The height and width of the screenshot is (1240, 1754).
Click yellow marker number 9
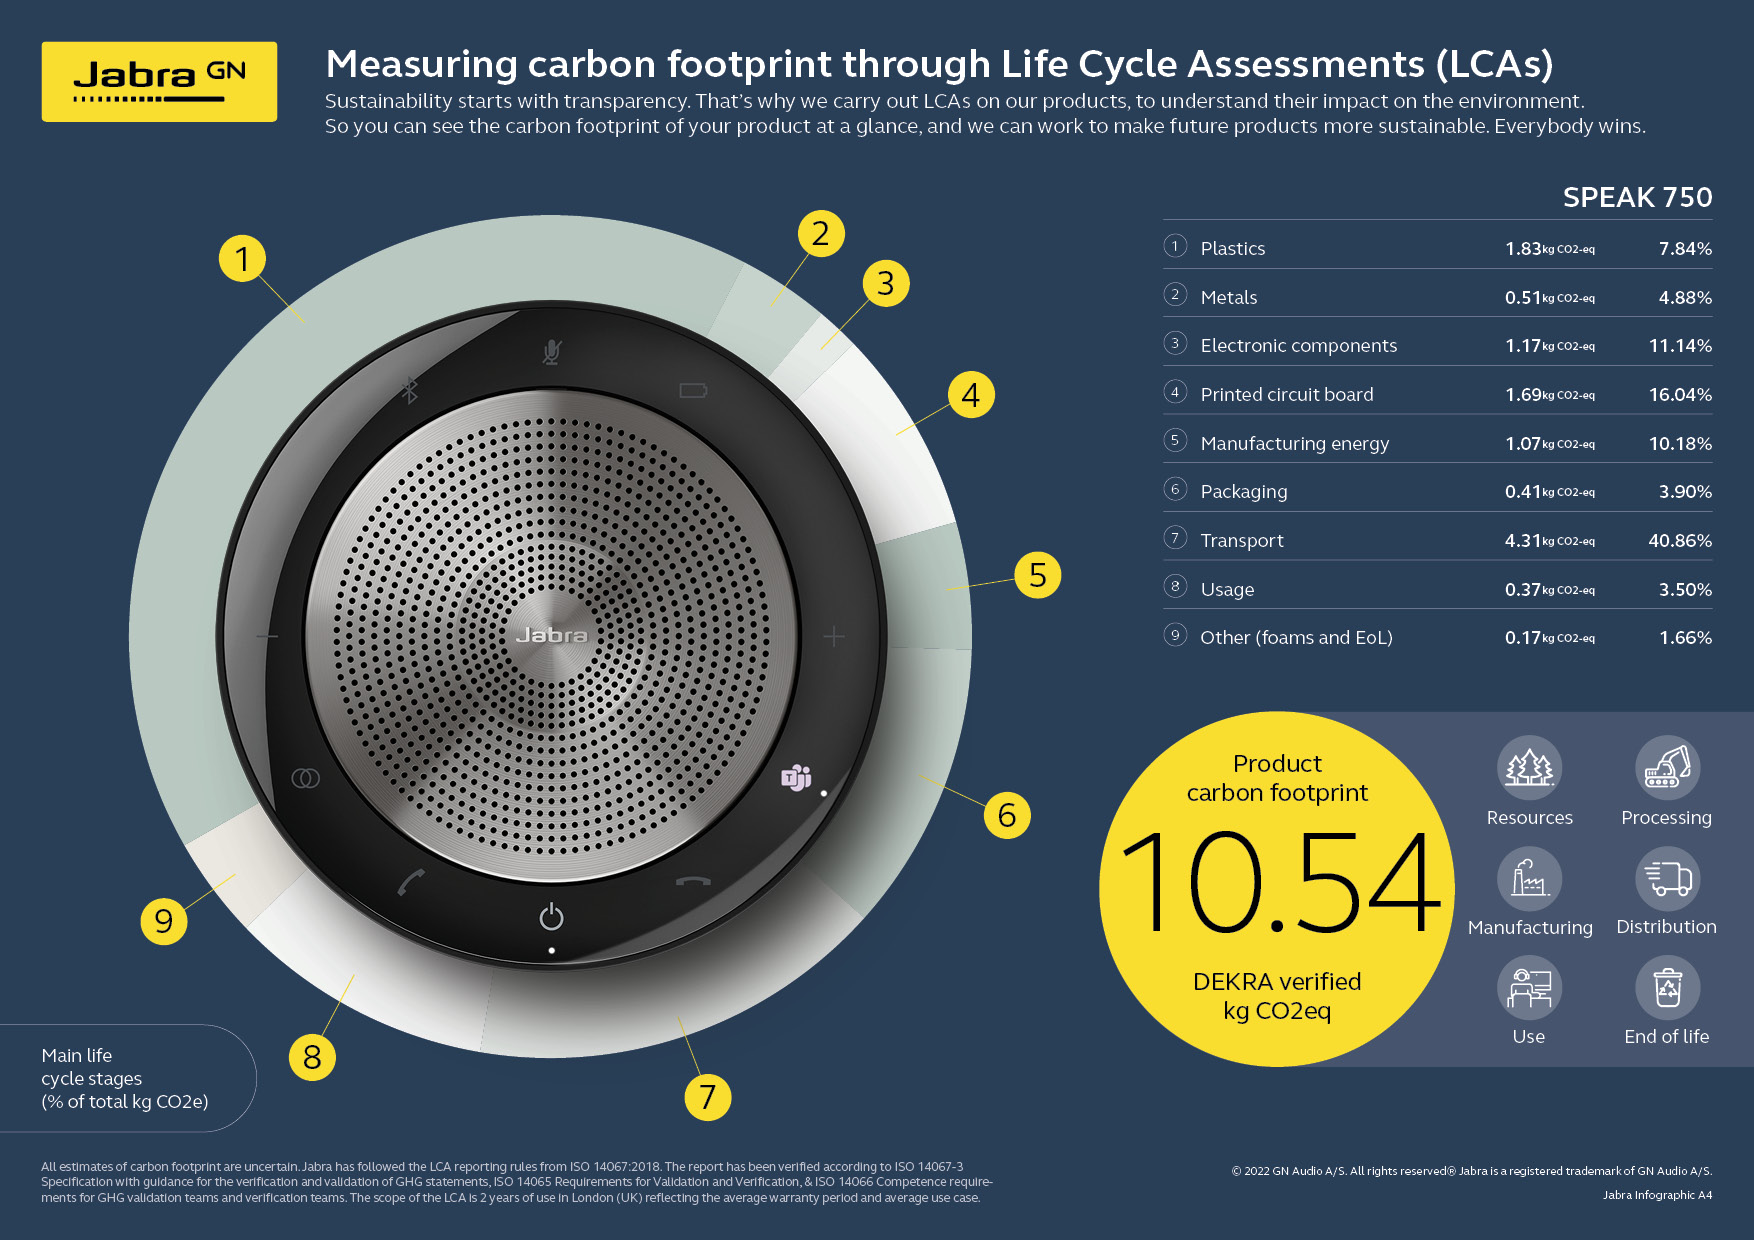(x=164, y=921)
